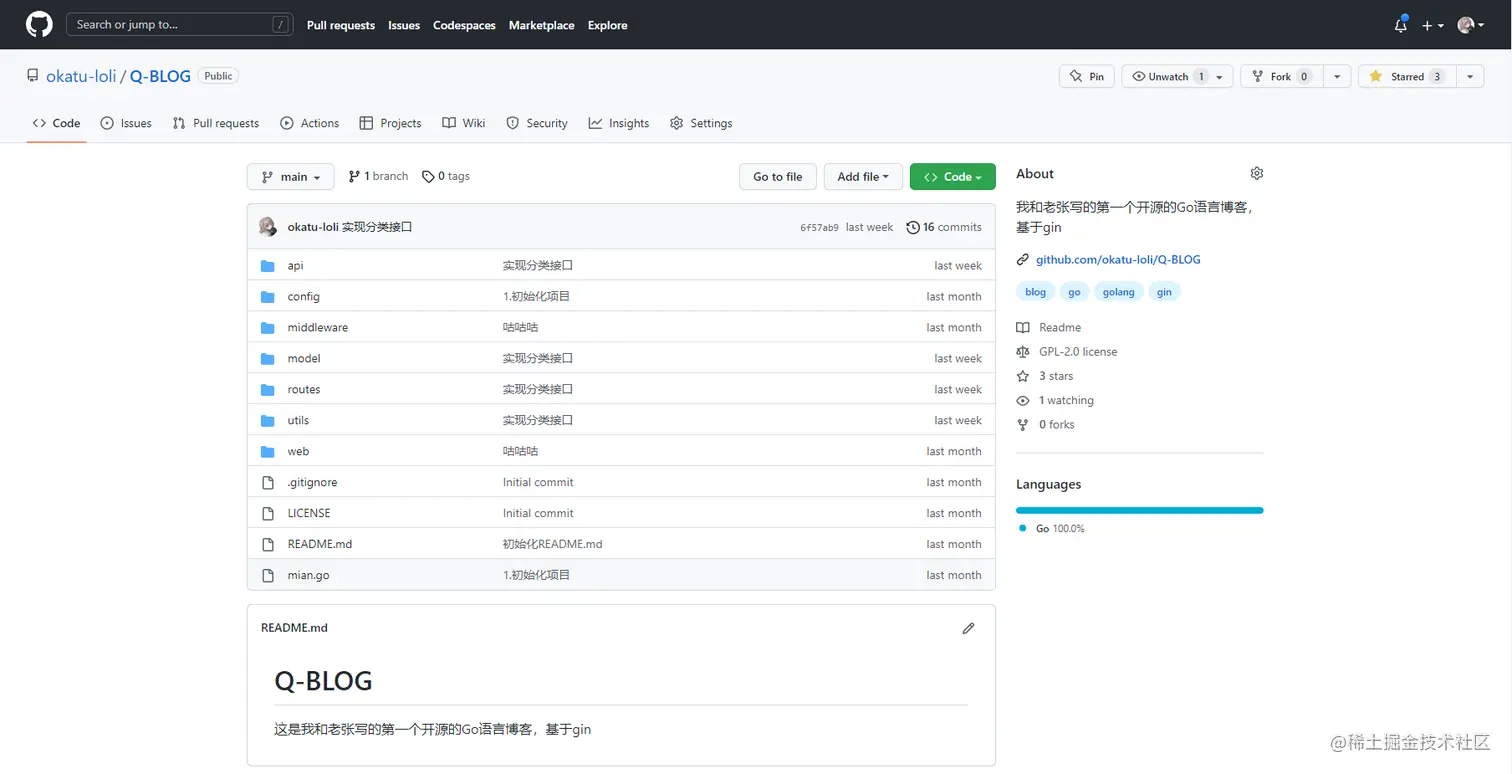Open the Insights tab
Viewport: 1512px width, 774px height.
[x=619, y=123]
